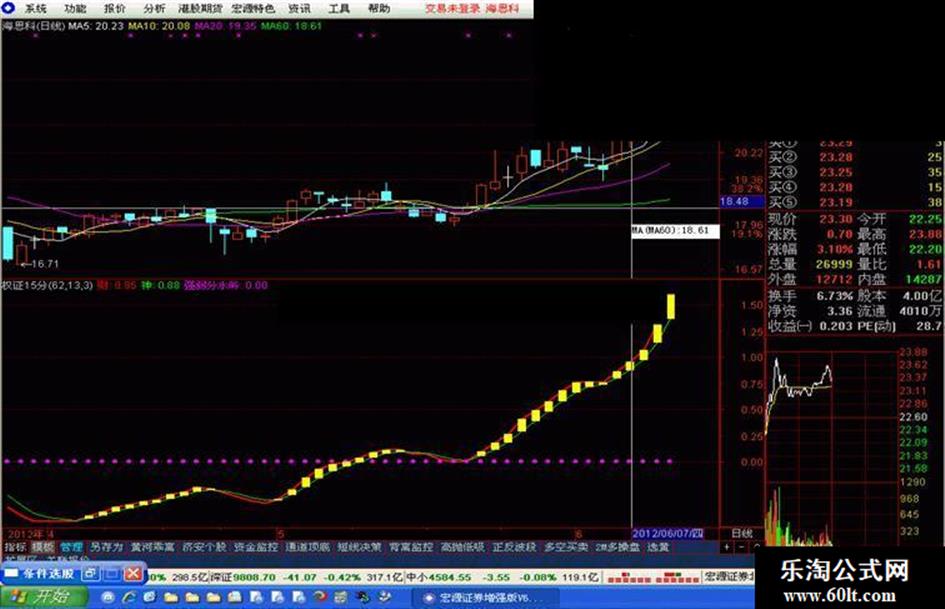Switch to the 济安个股 indicator tab
945x609 pixels.
pos(204,547)
